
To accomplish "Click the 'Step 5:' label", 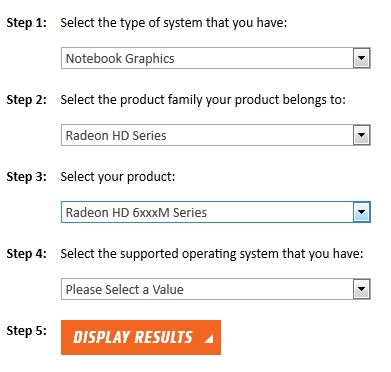I will (27, 331).
